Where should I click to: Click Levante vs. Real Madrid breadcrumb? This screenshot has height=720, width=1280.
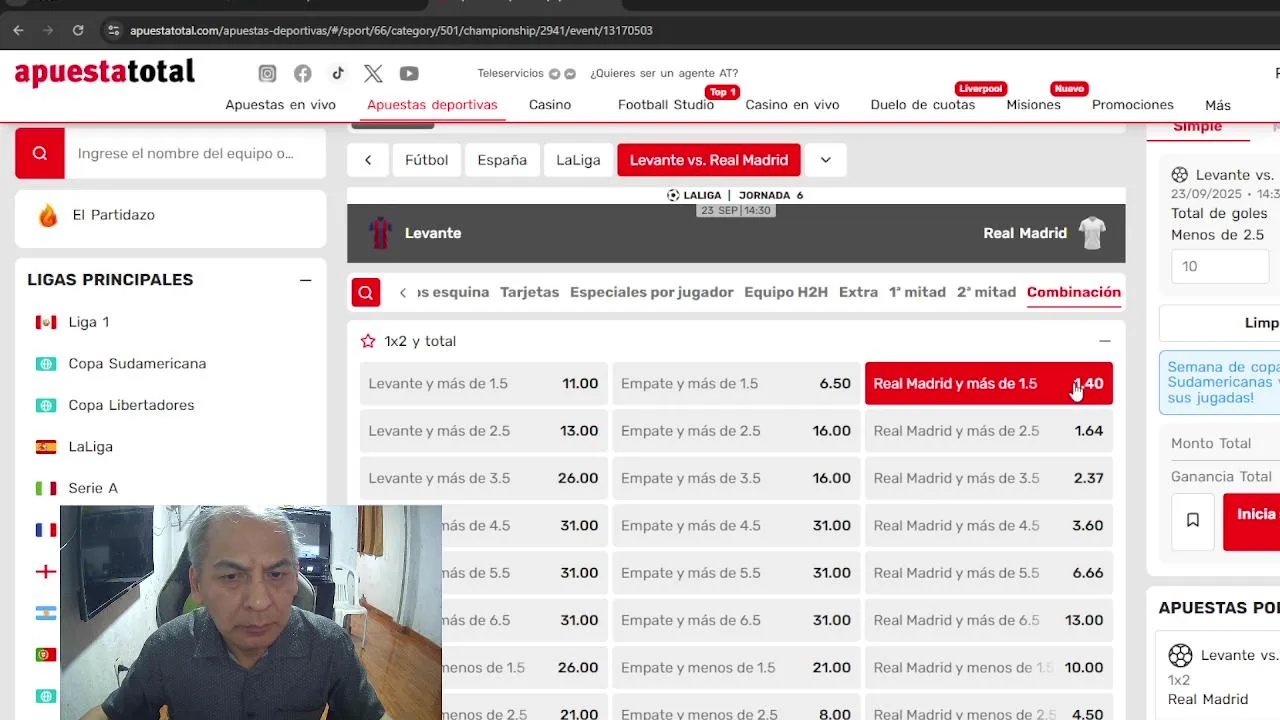(709, 160)
